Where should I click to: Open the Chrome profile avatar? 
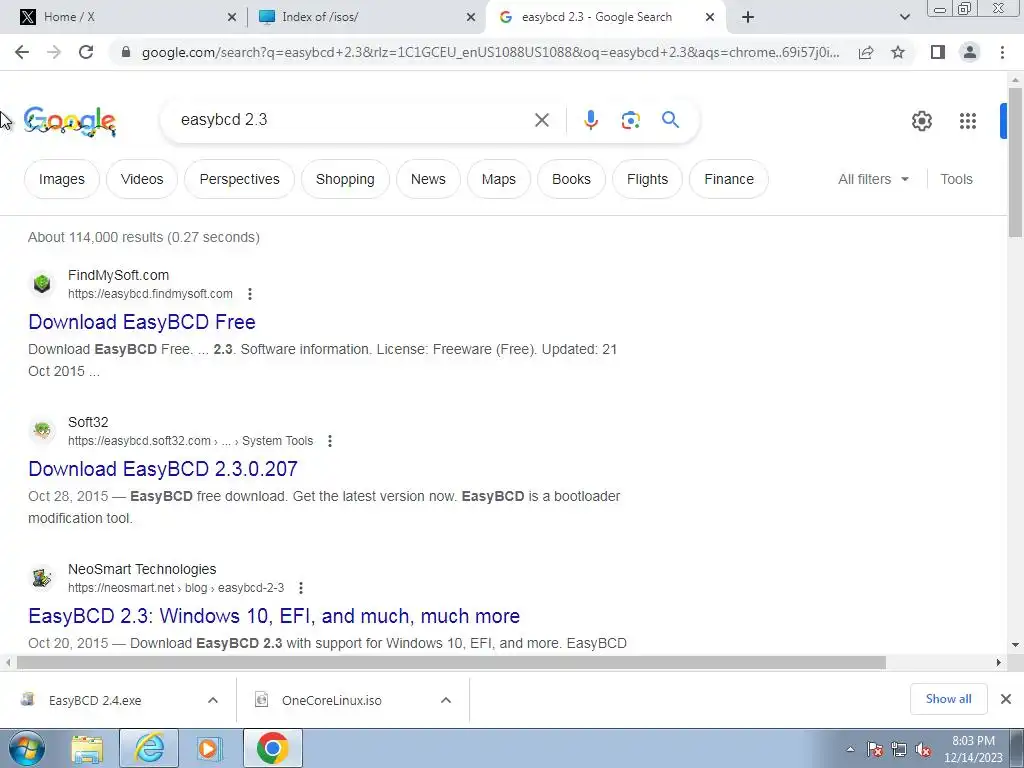[970, 52]
